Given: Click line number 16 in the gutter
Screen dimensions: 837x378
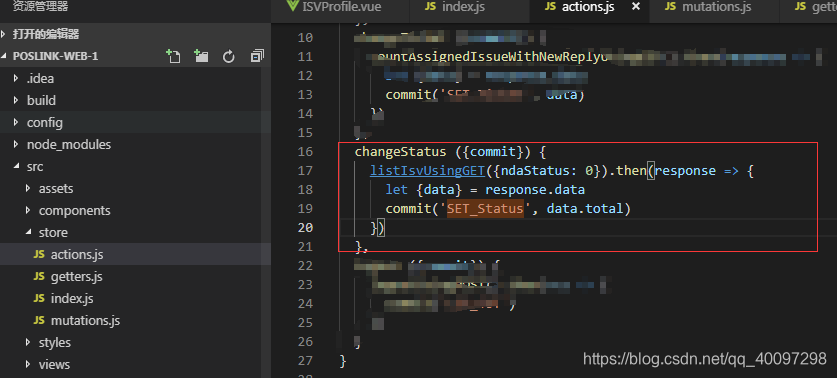Looking at the screenshot, I should coord(305,152).
